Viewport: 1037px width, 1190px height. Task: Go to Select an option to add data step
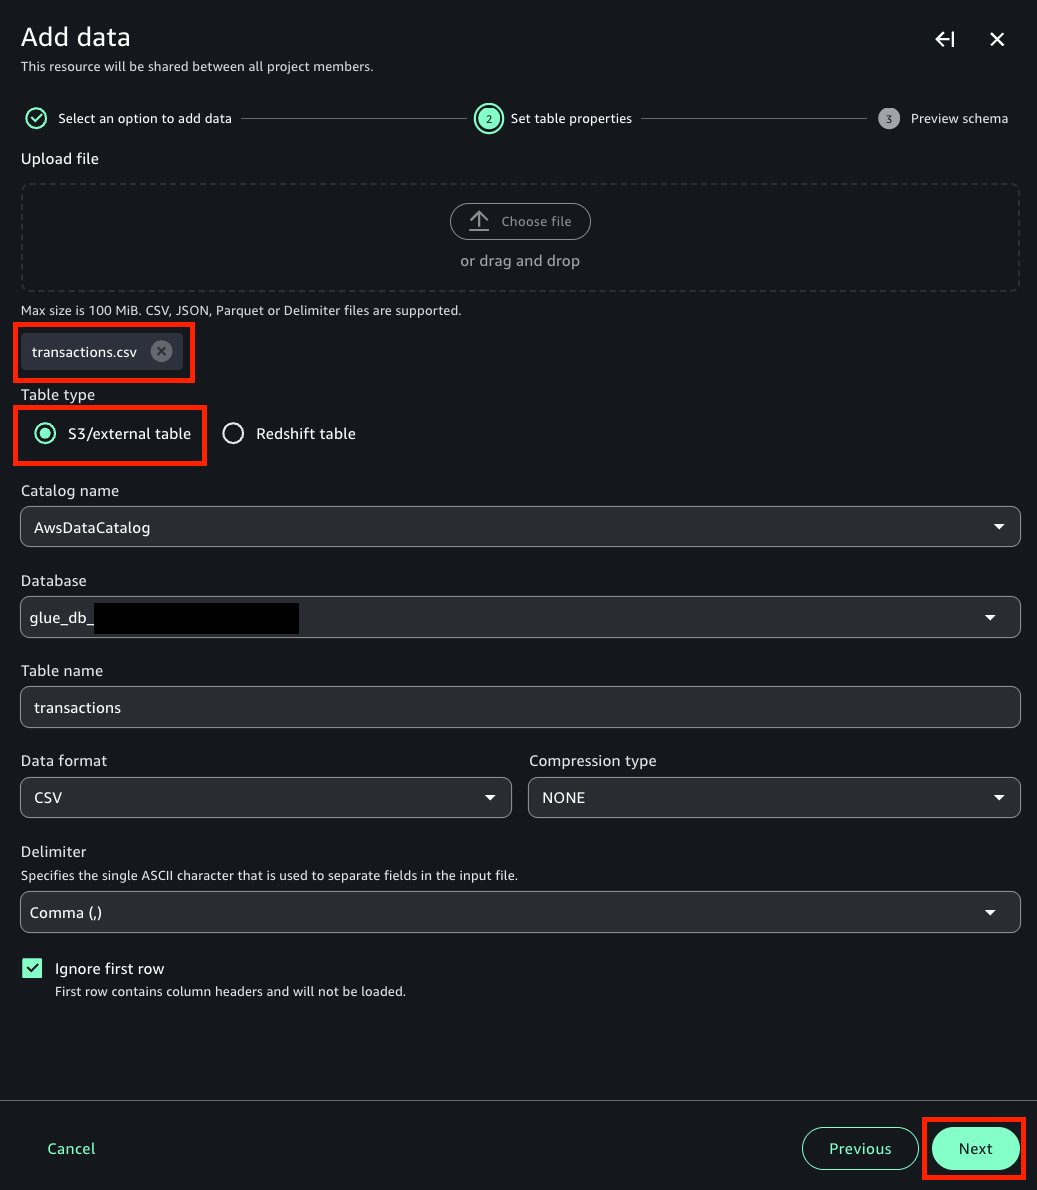click(145, 118)
